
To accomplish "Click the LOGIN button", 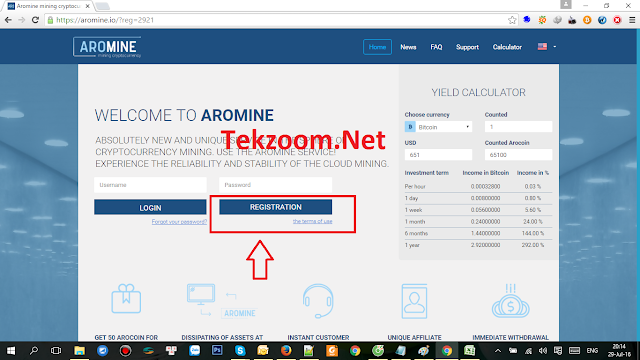I will pos(150,207).
